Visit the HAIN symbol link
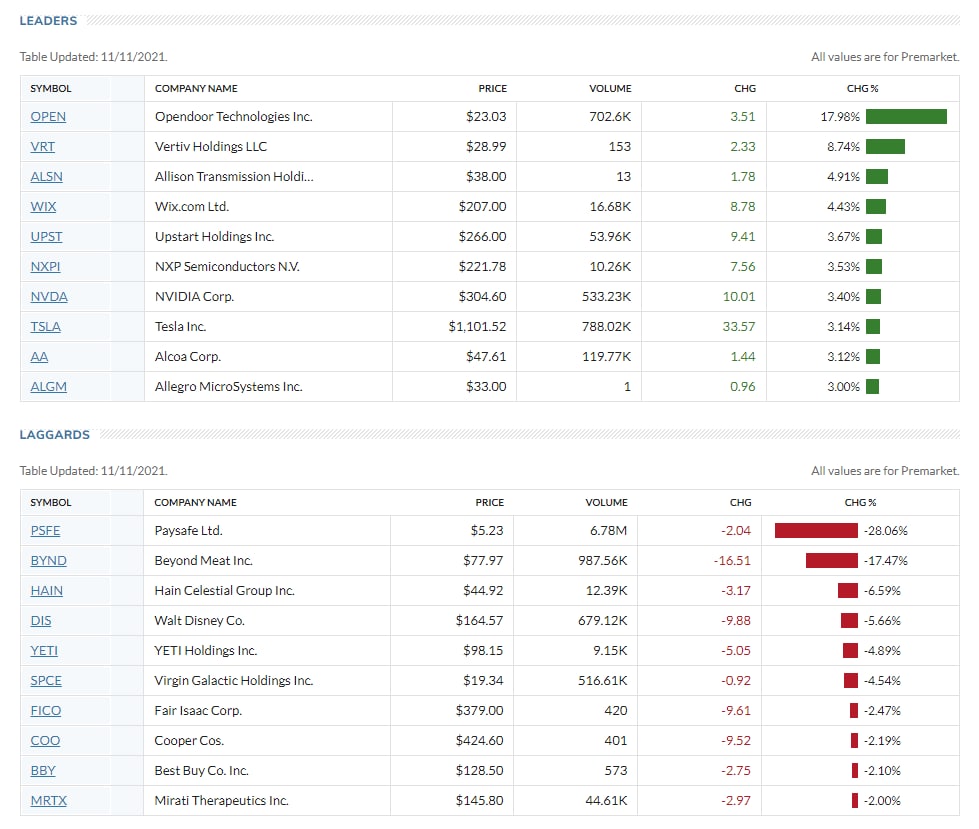This screenshot has height=829, width=979. [x=46, y=591]
